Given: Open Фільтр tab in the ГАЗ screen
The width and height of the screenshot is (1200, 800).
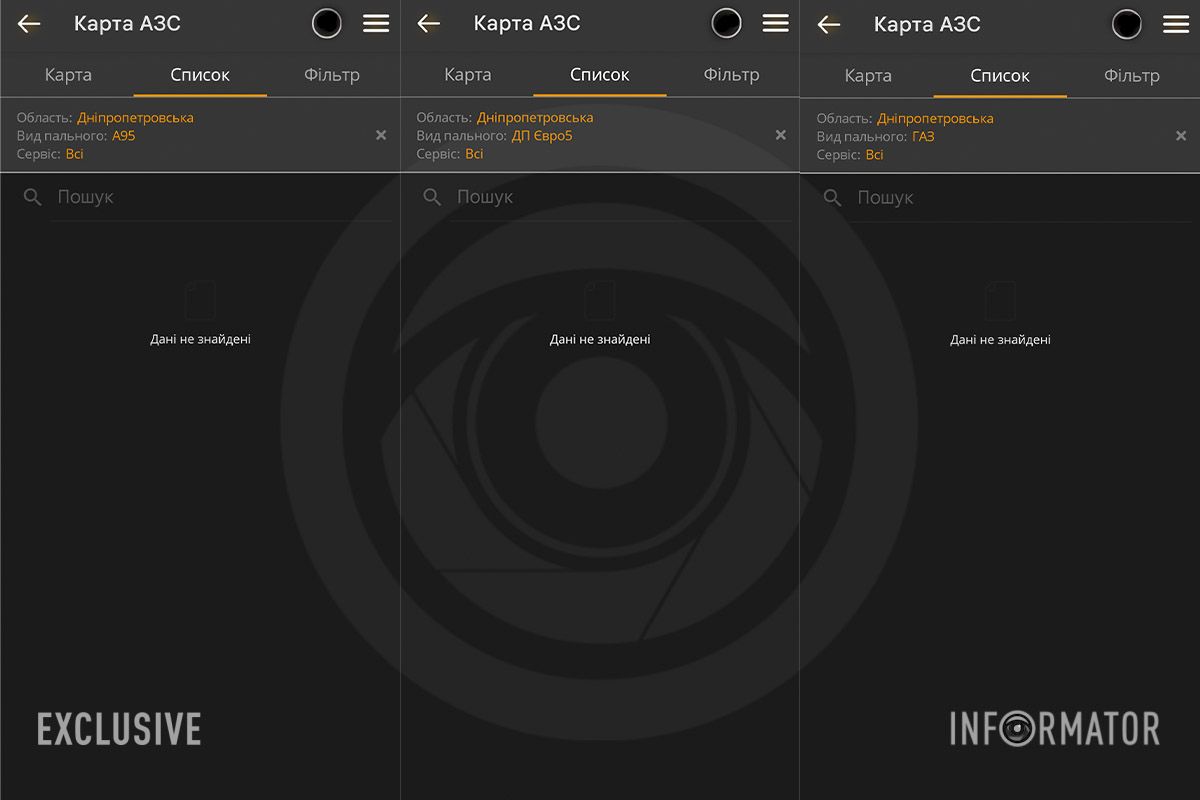Looking at the screenshot, I should [x=1132, y=75].
